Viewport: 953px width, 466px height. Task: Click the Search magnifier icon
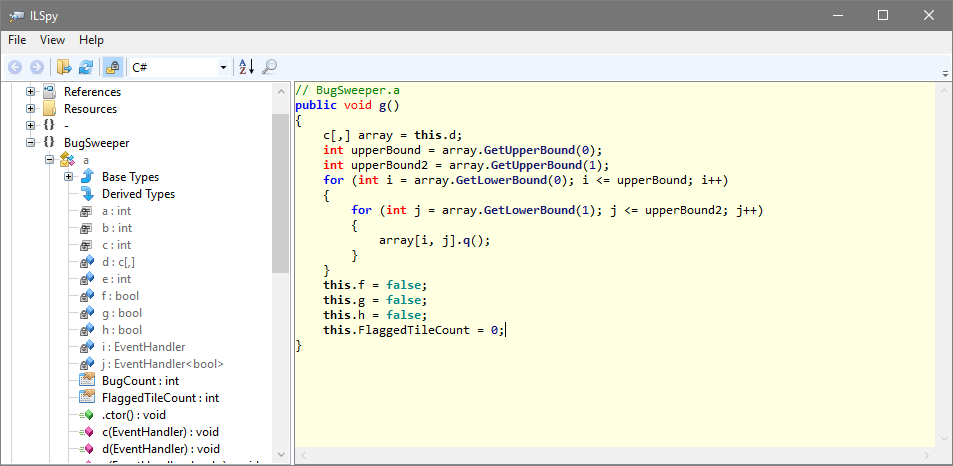(x=269, y=67)
